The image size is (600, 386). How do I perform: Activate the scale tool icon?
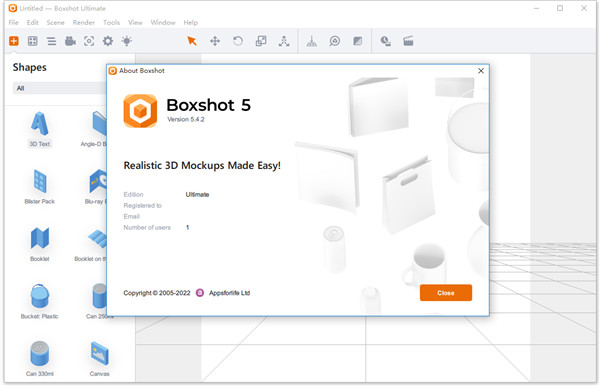pos(261,41)
